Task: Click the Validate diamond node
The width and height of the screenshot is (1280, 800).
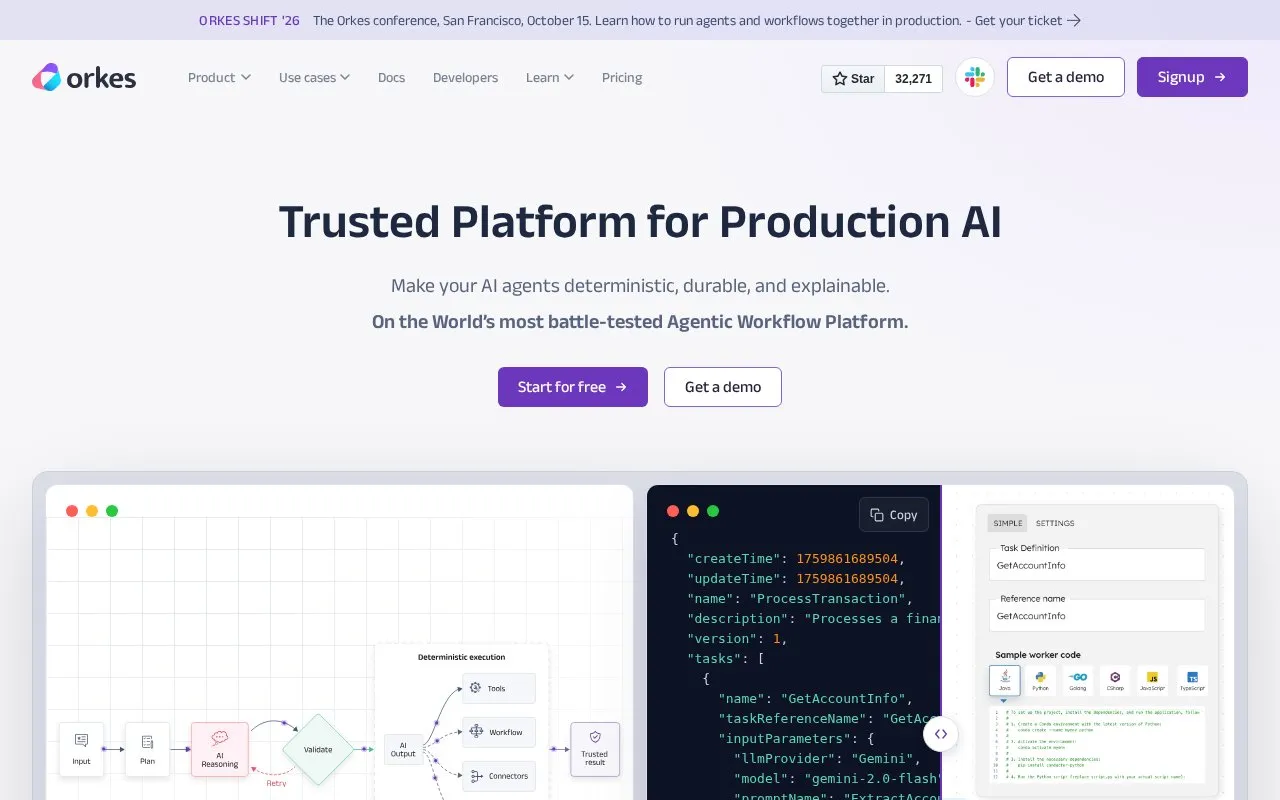Action: [318, 749]
